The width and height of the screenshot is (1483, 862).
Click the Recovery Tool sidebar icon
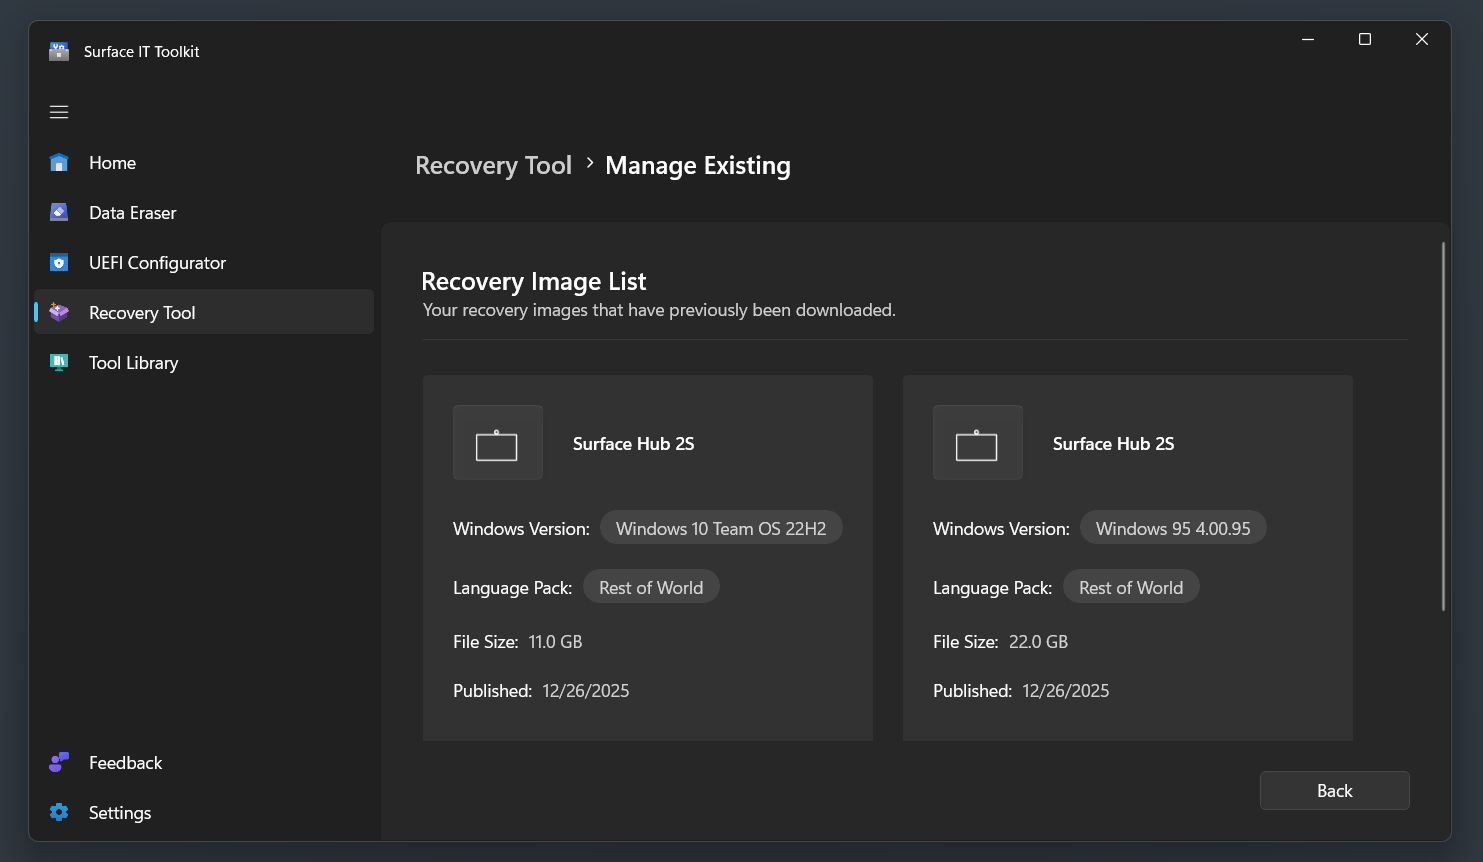point(59,313)
